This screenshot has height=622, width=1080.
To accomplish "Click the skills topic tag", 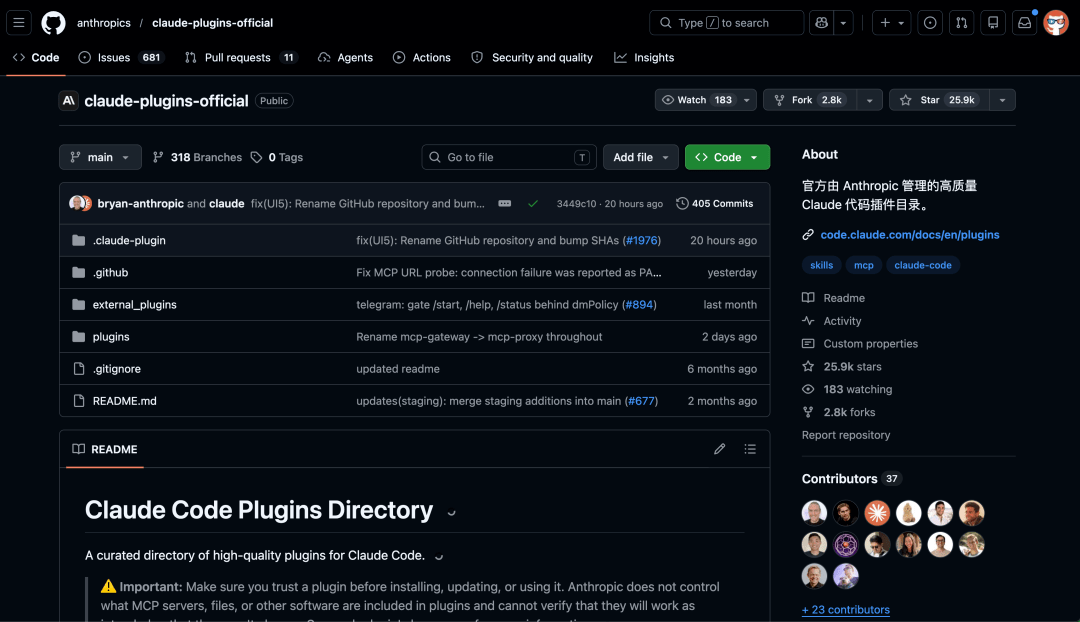I will coord(821,265).
